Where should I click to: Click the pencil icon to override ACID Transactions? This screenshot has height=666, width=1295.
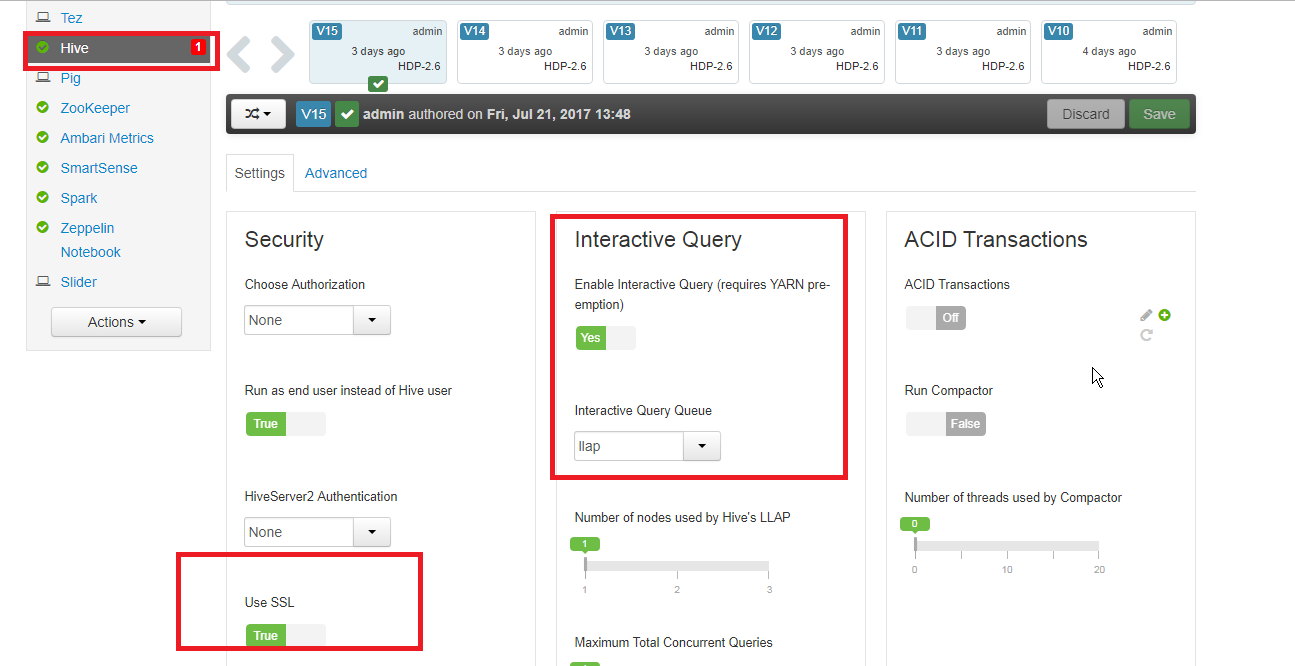tap(1146, 314)
